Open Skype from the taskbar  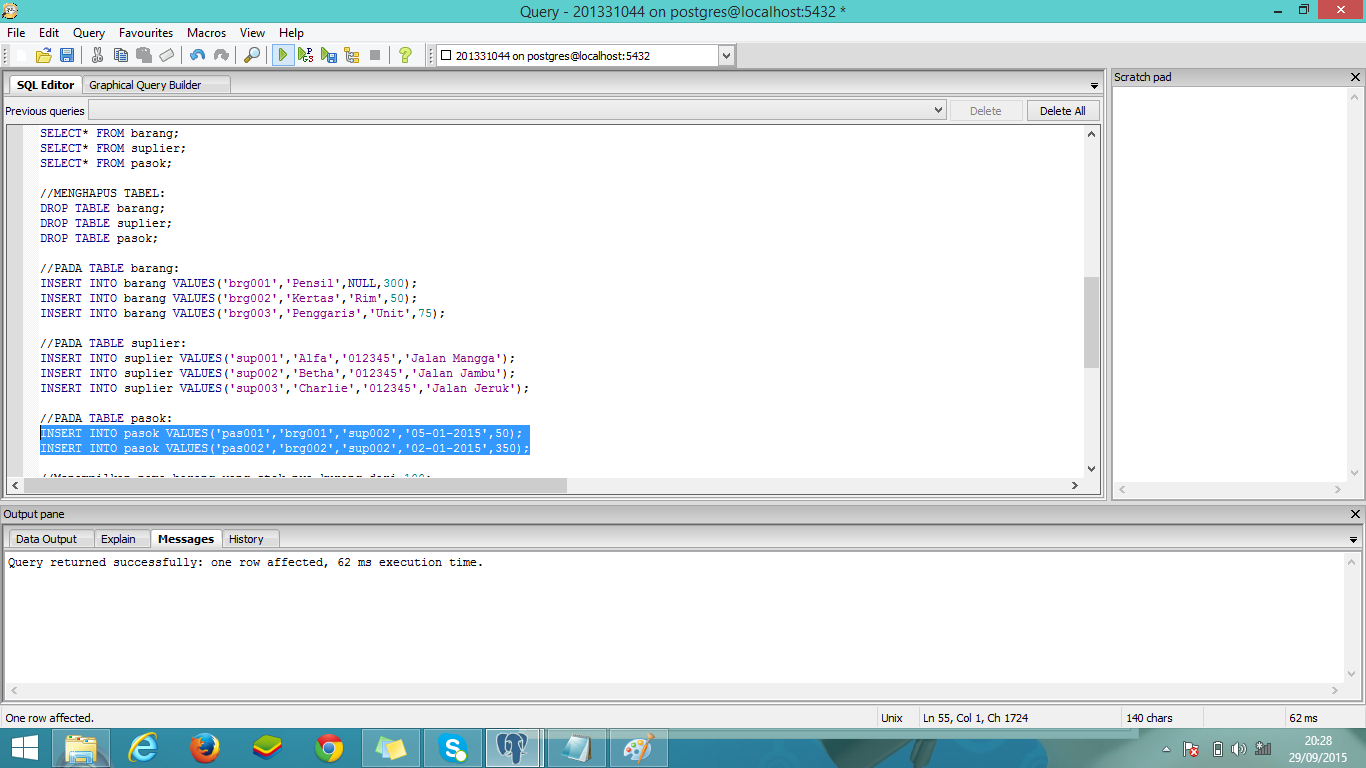coord(453,748)
